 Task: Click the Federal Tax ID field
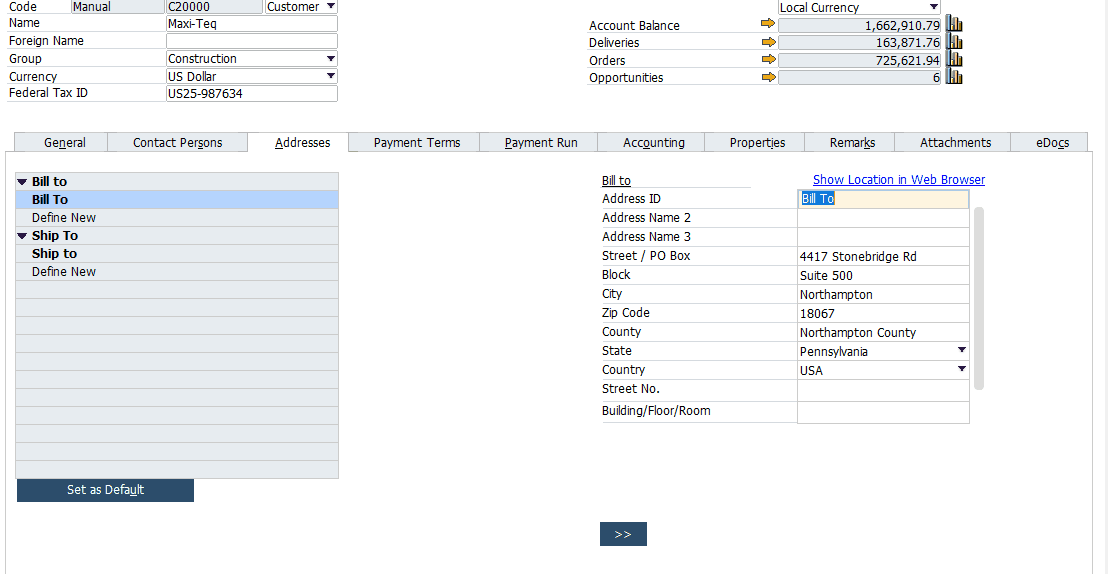252,93
